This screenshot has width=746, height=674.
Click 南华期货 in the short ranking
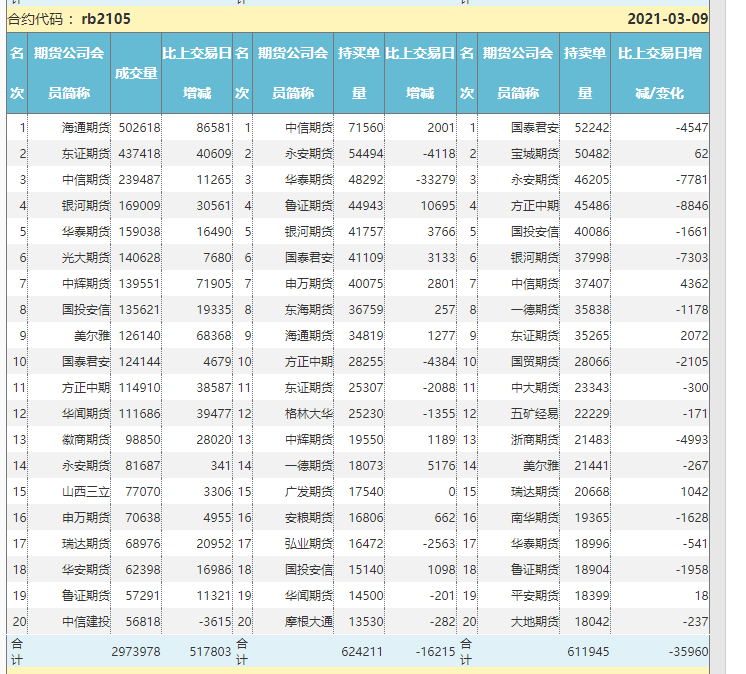coord(535,518)
